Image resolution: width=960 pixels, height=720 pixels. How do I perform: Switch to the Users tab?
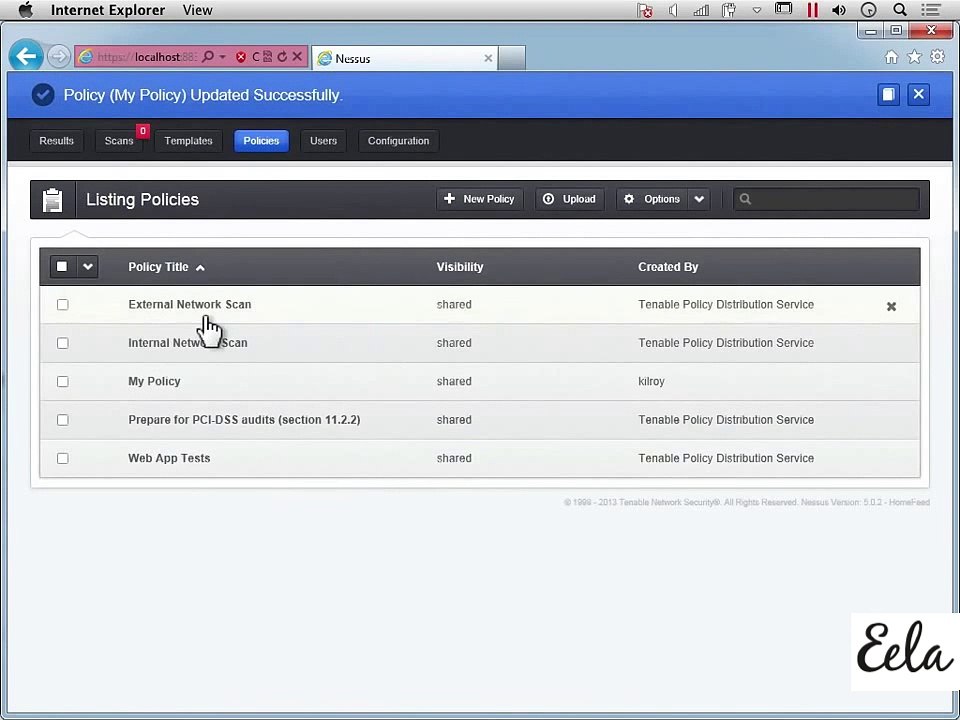(x=323, y=141)
